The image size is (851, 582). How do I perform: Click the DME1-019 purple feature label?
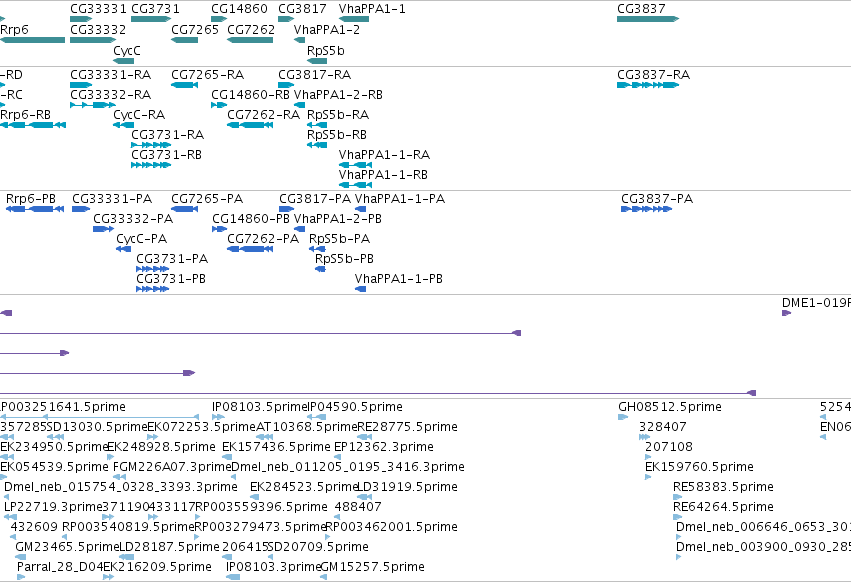pos(816,302)
